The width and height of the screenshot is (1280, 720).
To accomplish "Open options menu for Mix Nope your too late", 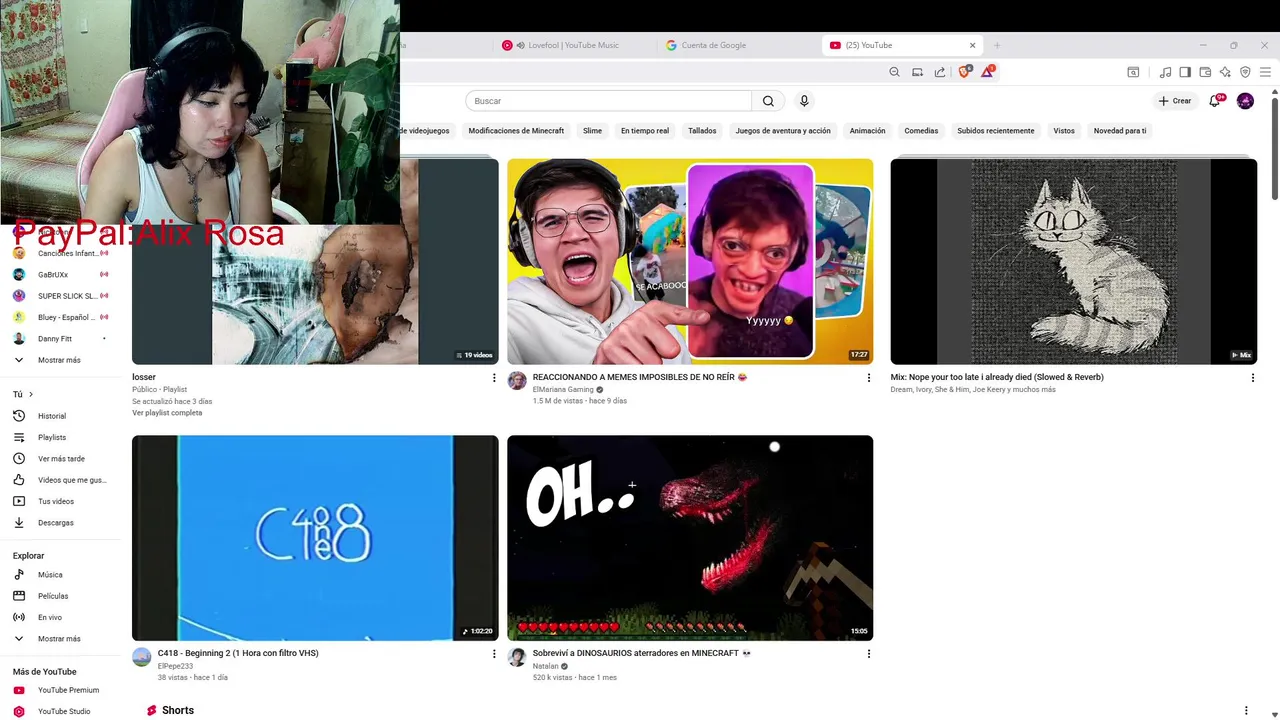I will (1252, 378).
